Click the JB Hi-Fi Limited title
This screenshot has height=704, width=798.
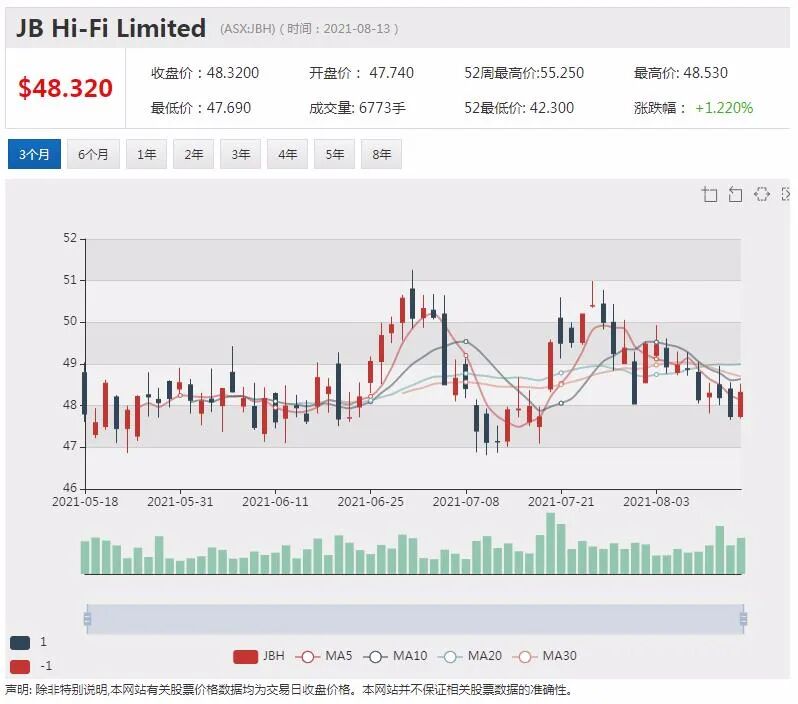click(111, 29)
